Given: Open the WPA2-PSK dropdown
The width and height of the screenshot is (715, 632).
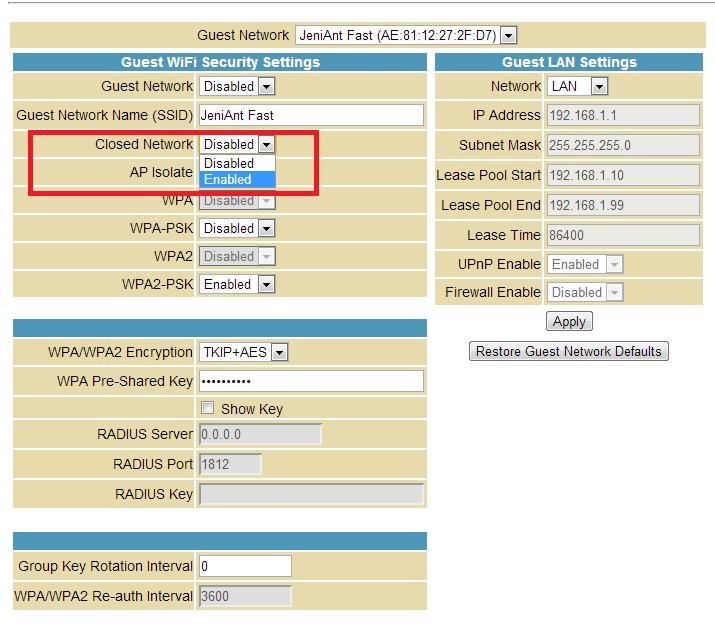Looking at the screenshot, I should pos(237,284).
